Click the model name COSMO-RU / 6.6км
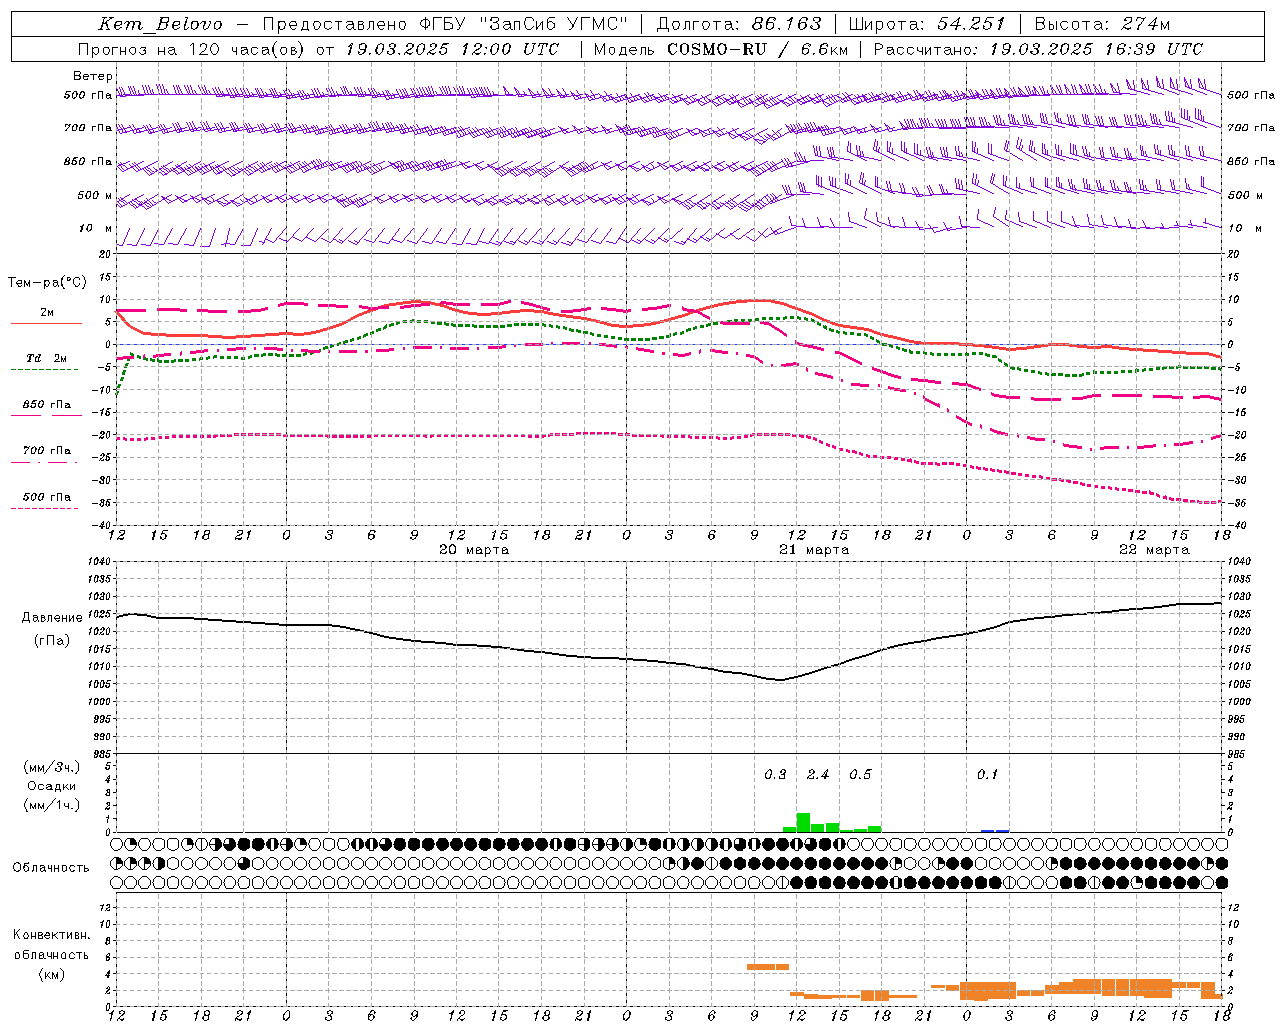The height and width of the screenshot is (1024, 1280). pos(758,49)
